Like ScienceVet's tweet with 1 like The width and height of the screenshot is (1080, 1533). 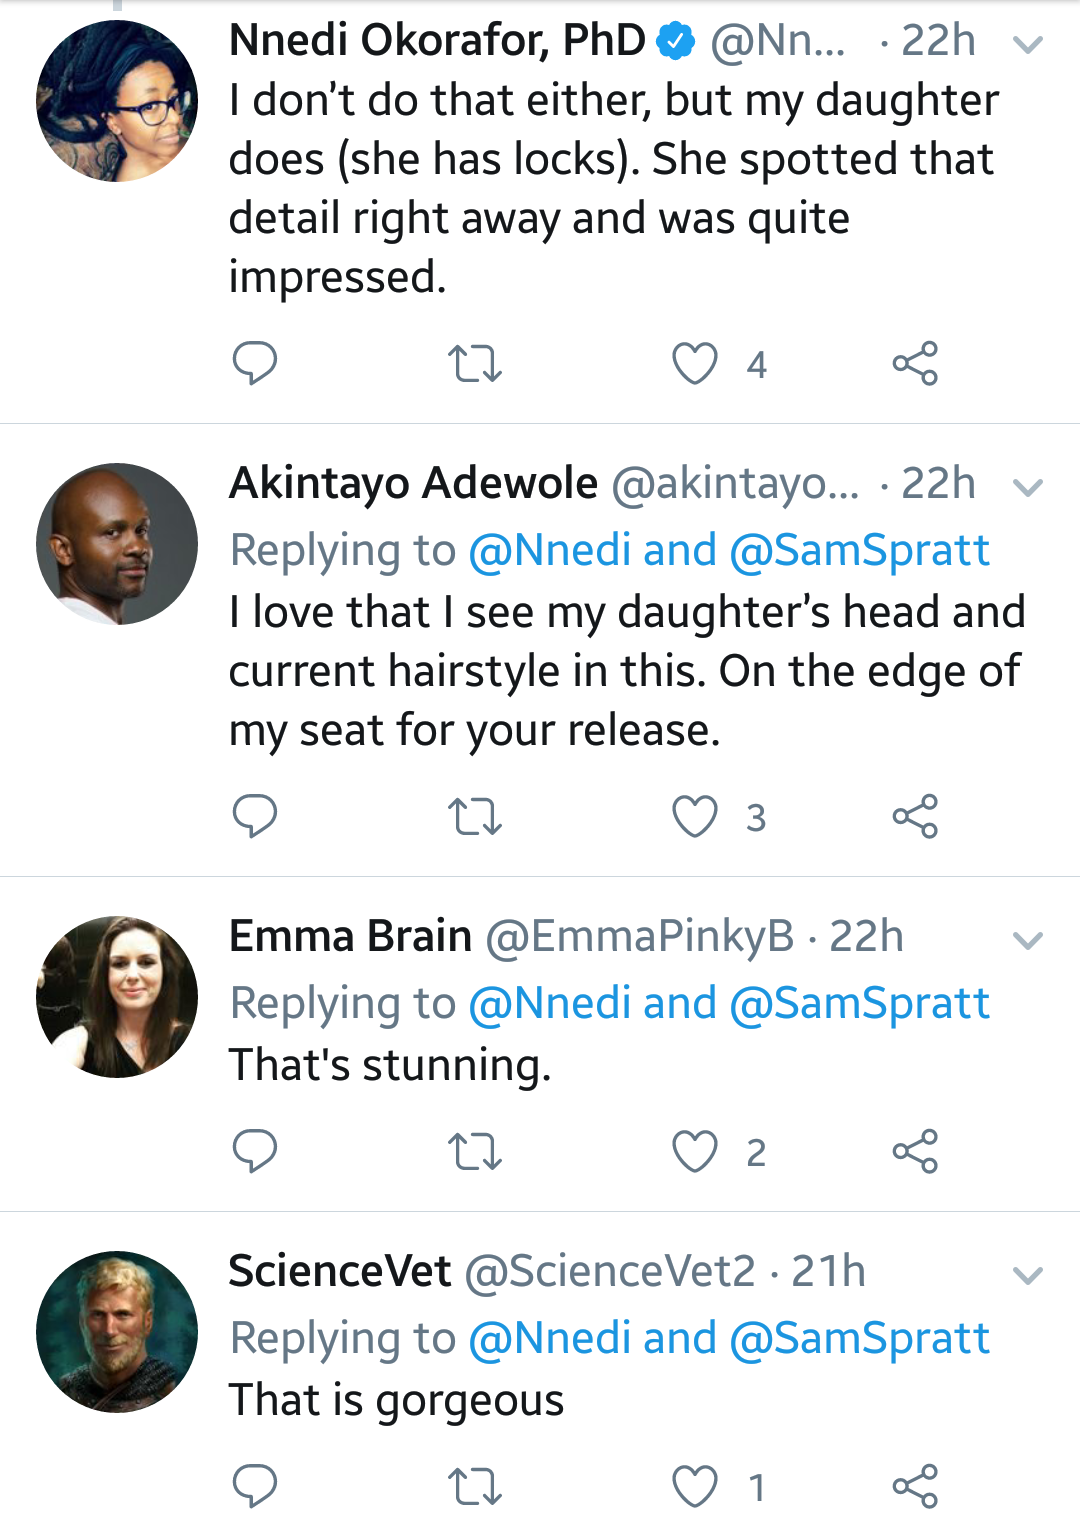click(x=695, y=1486)
